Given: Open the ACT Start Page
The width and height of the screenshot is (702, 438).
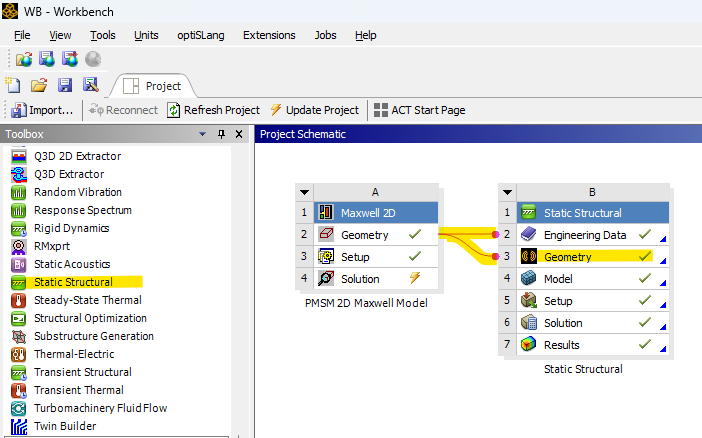Looking at the screenshot, I should pos(419,110).
